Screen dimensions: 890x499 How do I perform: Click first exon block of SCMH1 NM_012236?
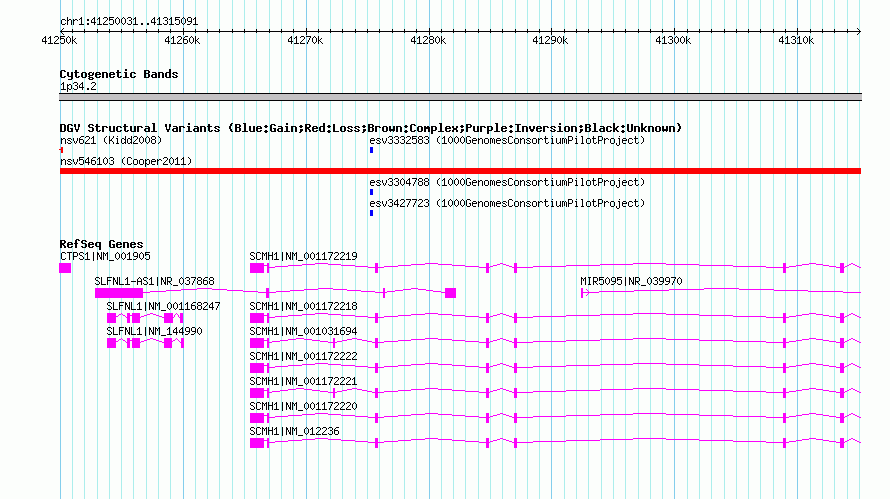[257, 443]
